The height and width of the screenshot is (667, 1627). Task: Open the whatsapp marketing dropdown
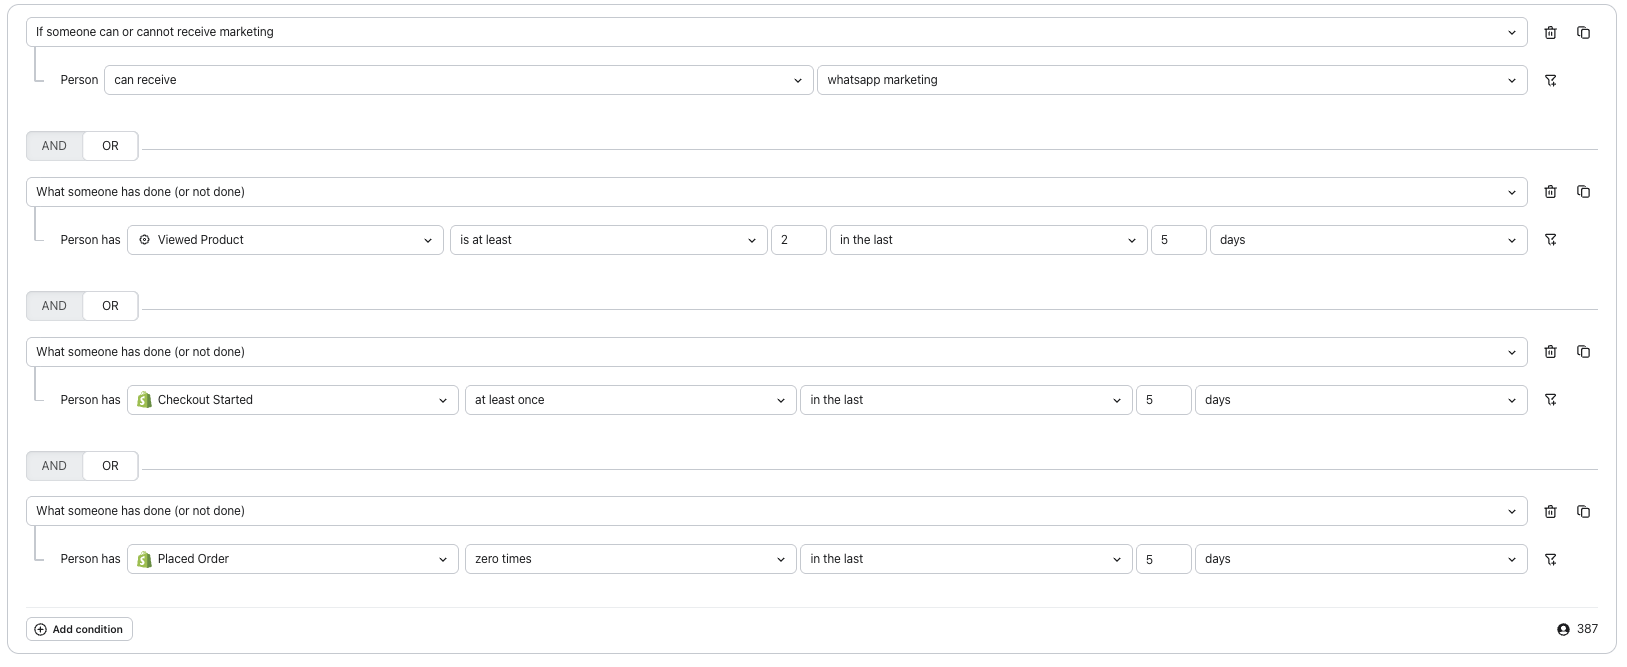(x=1171, y=80)
